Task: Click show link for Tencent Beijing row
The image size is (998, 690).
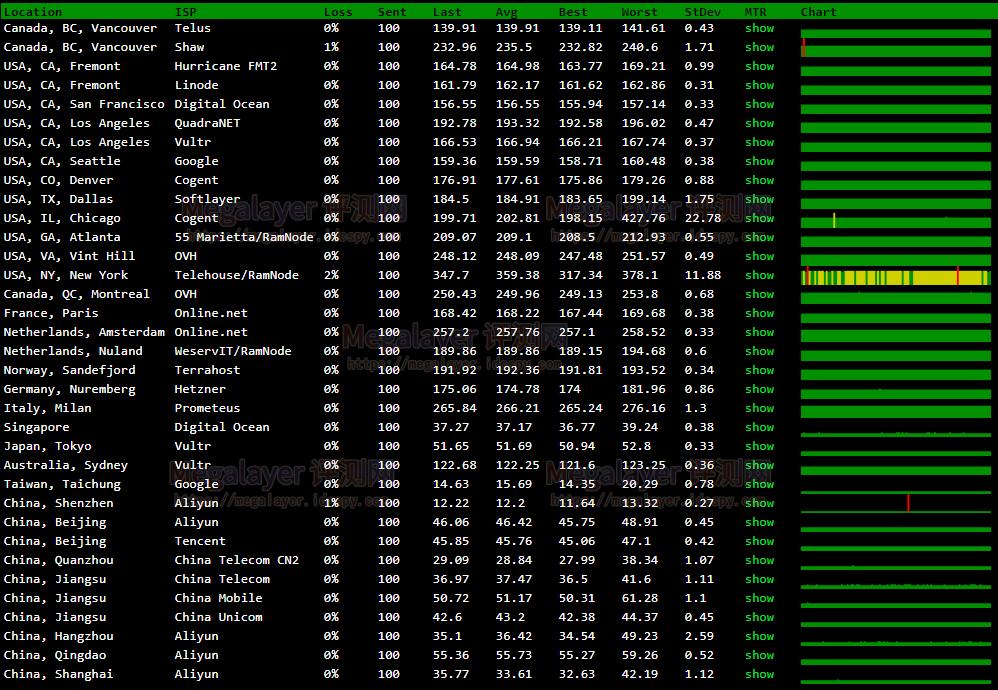Action: click(759, 541)
